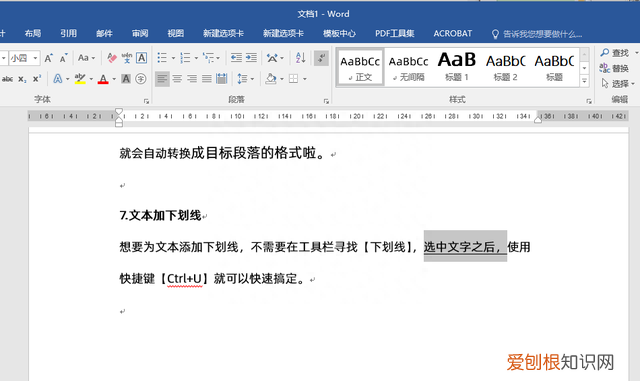Expand the bullet library dropdown arrow
This screenshot has height=381, width=640.
(173, 58)
